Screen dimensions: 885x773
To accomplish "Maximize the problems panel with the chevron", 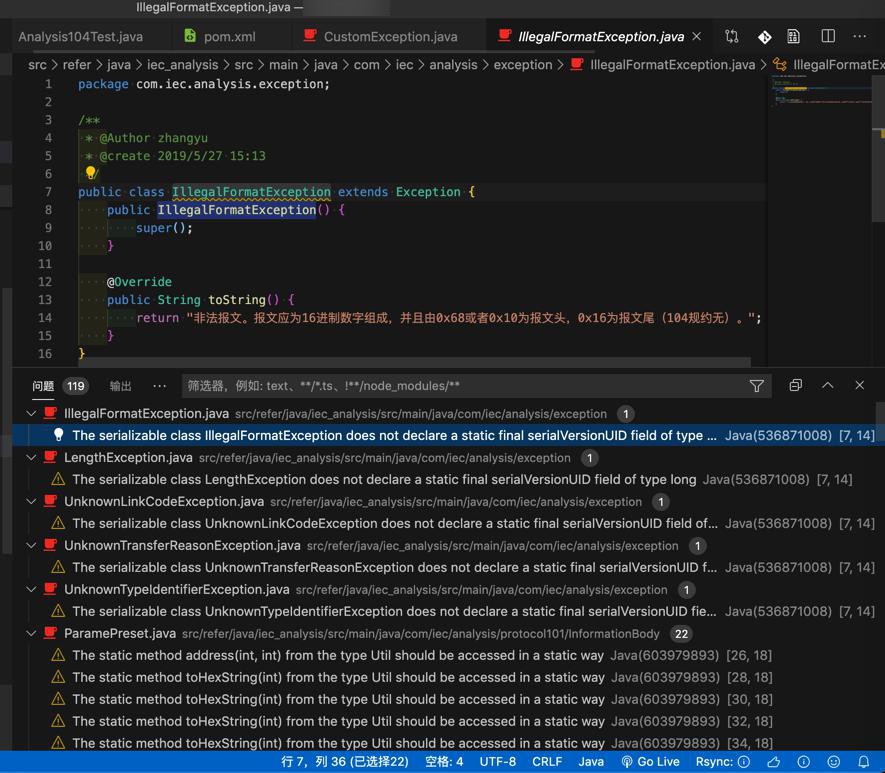I will click(828, 386).
